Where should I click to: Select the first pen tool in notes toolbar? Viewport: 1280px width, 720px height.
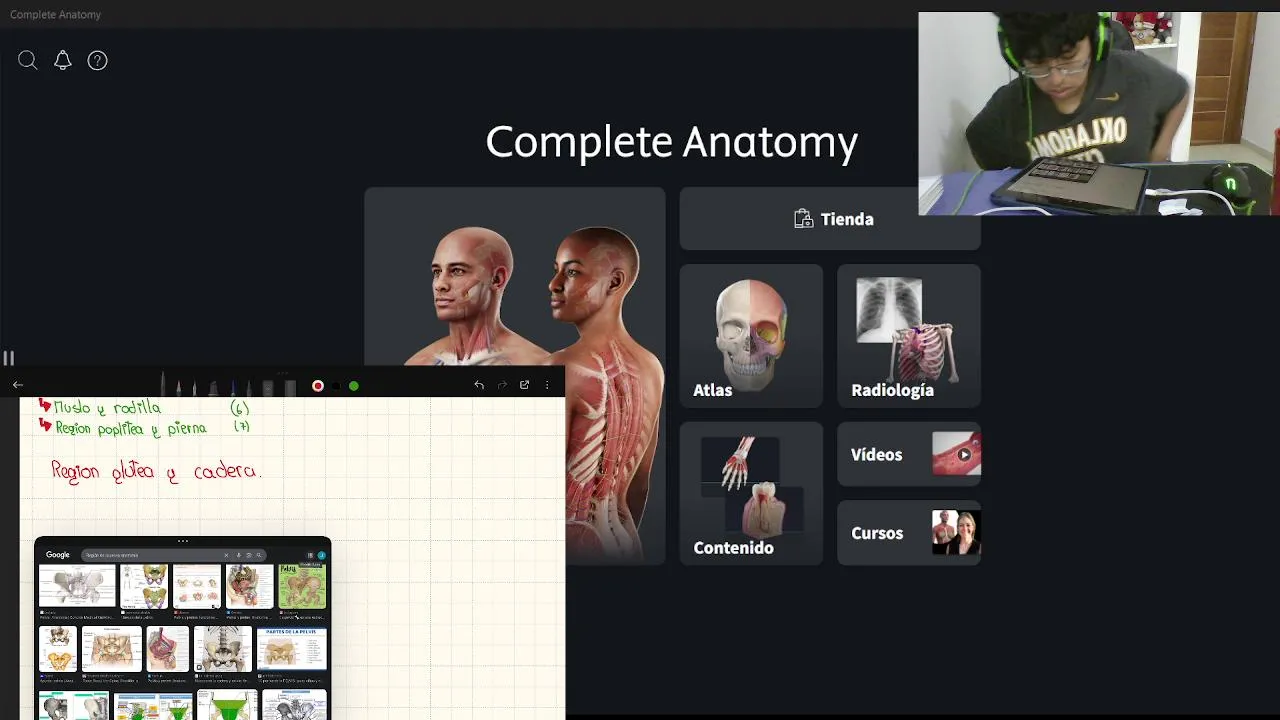tap(163, 382)
